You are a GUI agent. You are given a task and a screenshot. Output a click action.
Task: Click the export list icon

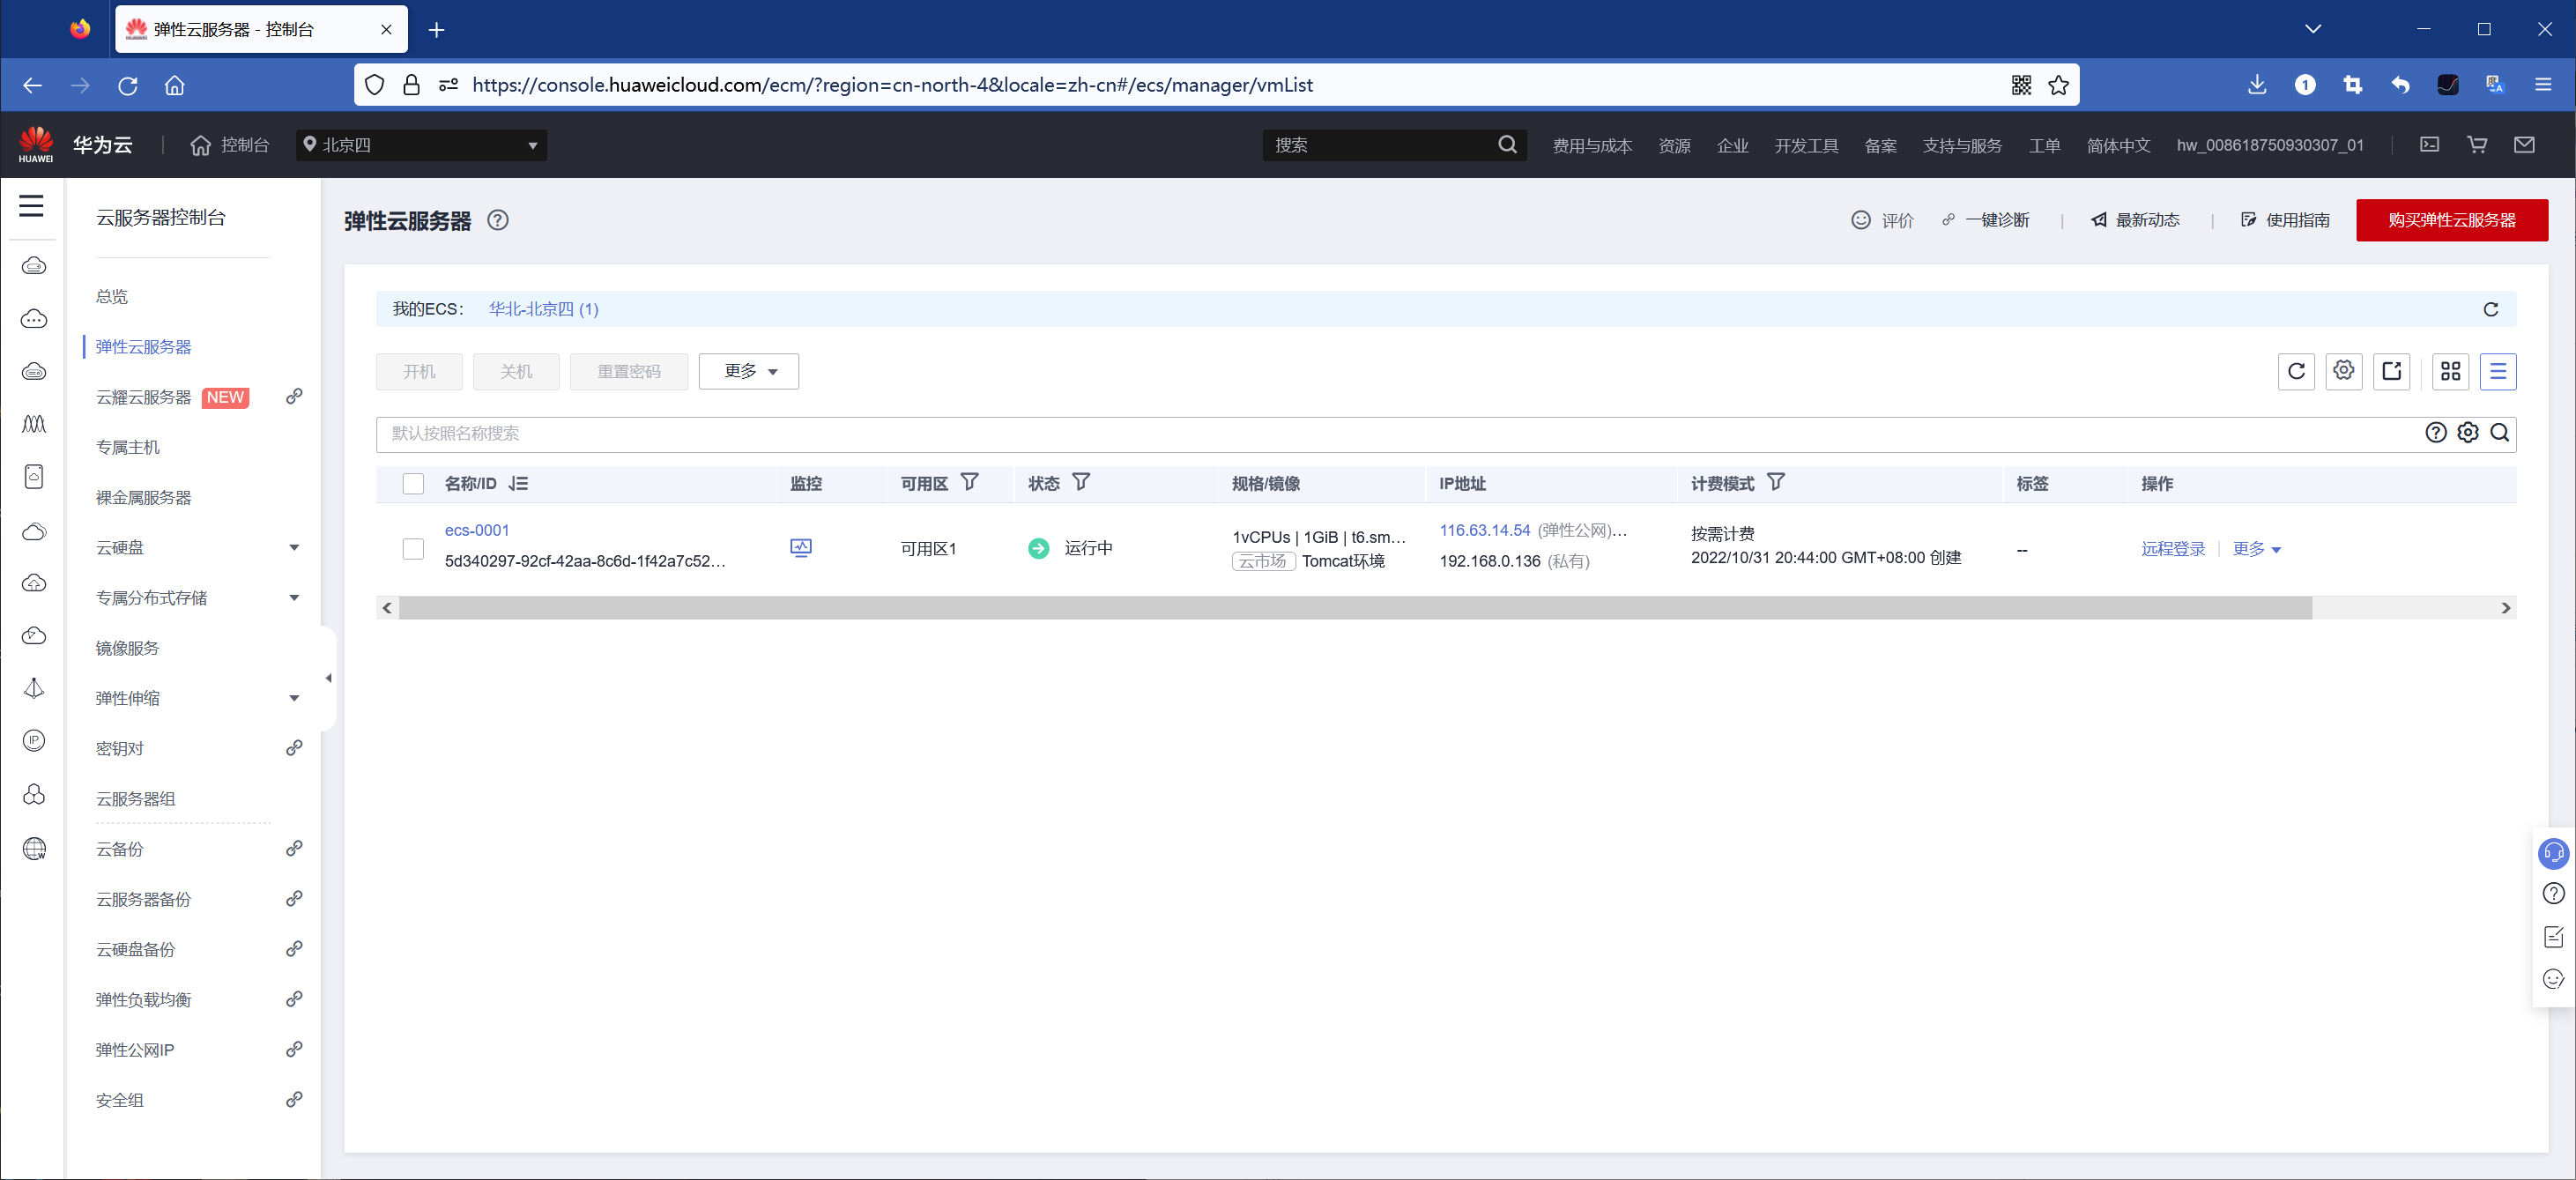tap(2391, 371)
